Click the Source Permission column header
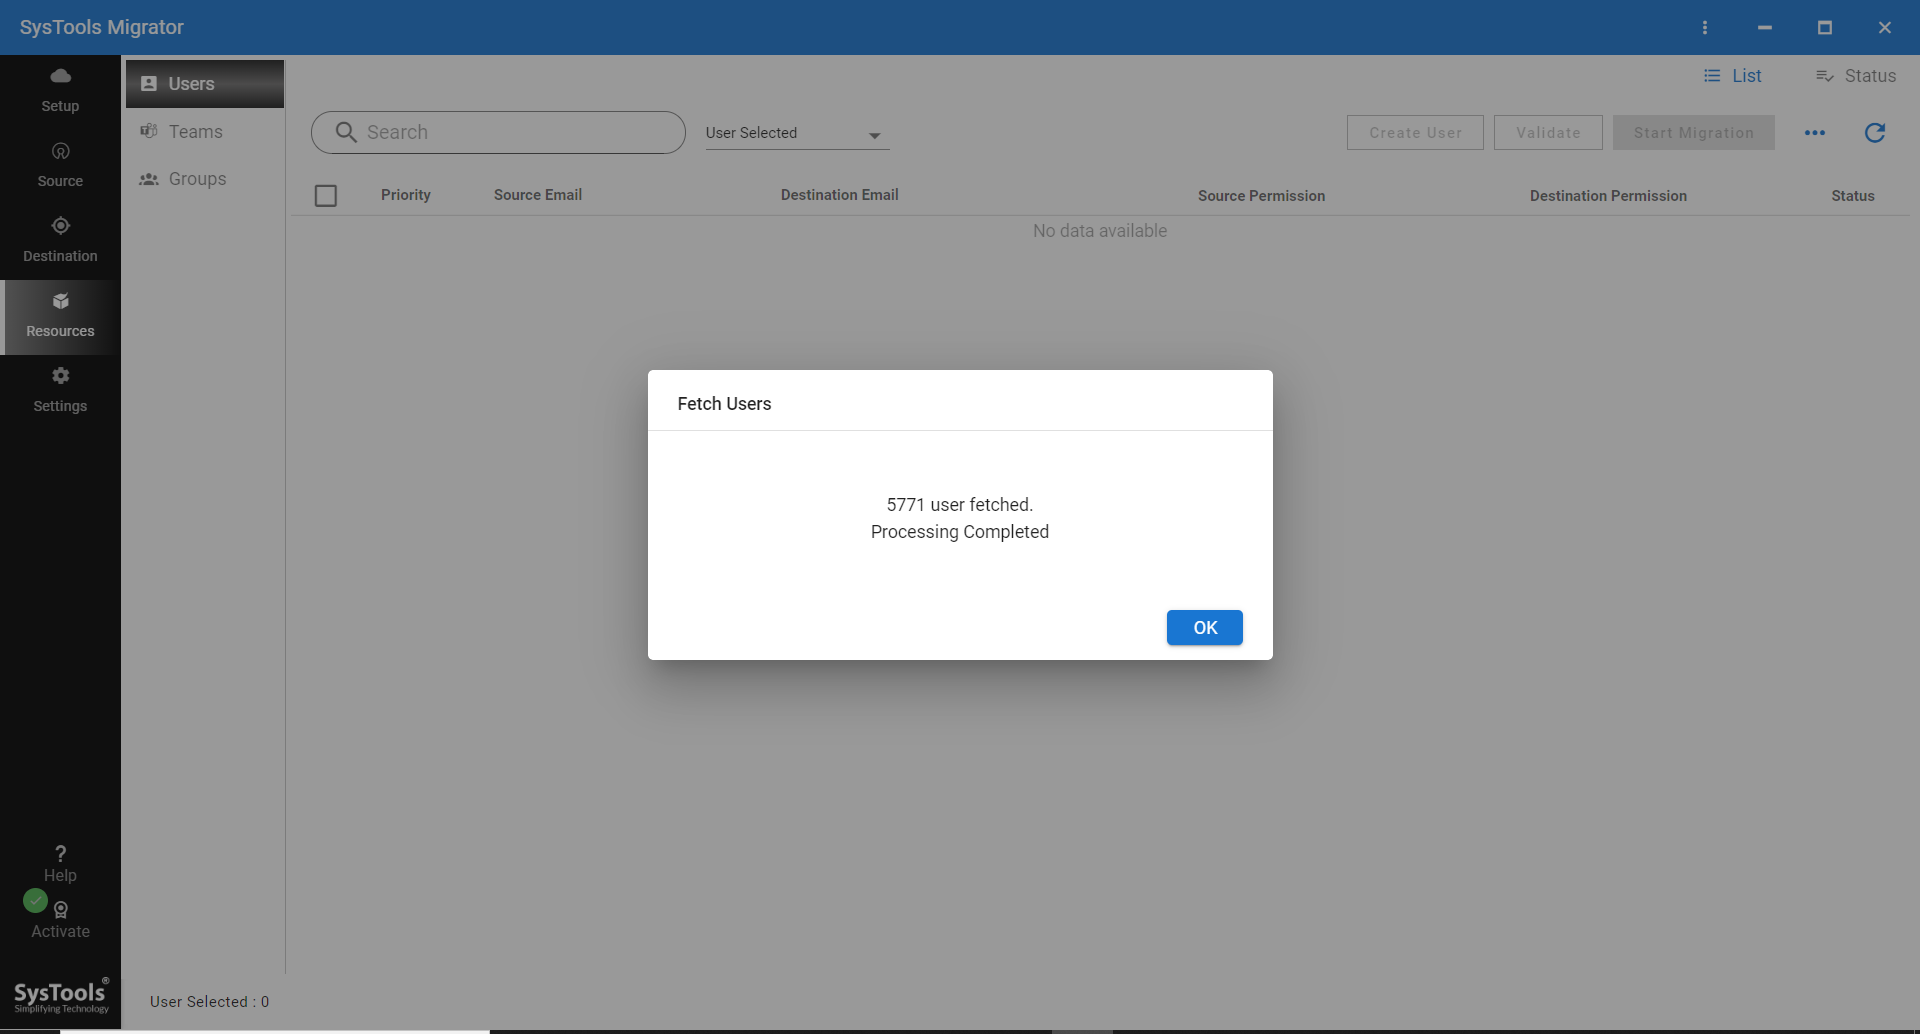1920x1034 pixels. (x=1262, y=196)
